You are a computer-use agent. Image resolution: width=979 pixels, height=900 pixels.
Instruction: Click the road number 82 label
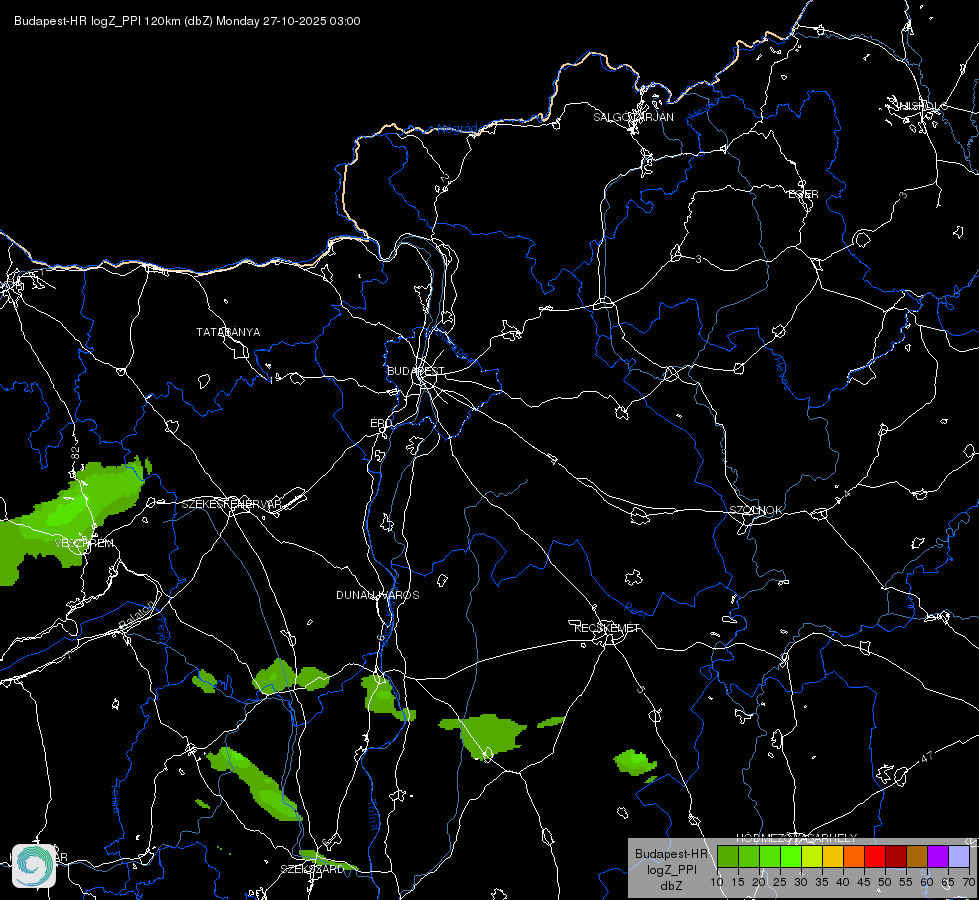pos(76,453)
